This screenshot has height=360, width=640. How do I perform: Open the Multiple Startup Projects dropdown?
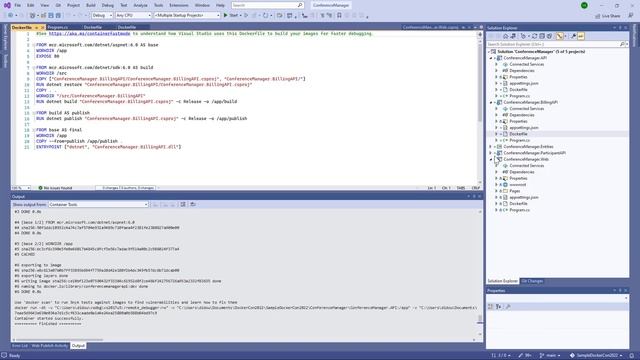tap(187, 16)
